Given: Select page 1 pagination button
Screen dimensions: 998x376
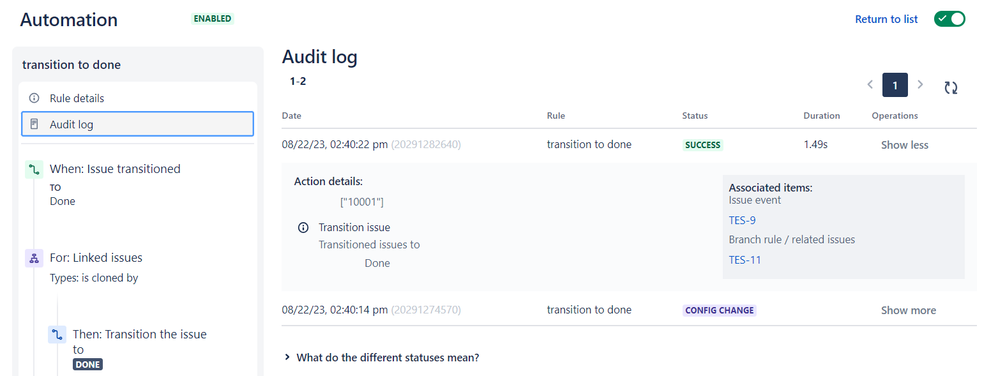Looking at the screenshot, I should pyautogui.click(x=895, y=85).
